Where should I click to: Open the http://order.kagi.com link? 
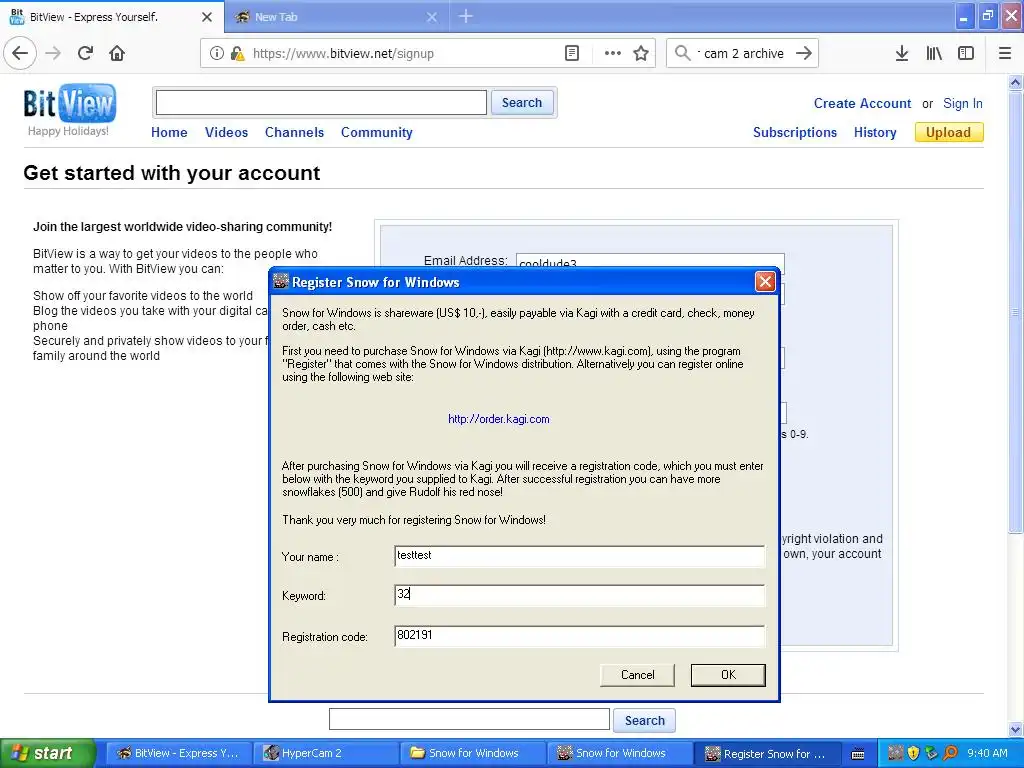(x=499, y=419)
